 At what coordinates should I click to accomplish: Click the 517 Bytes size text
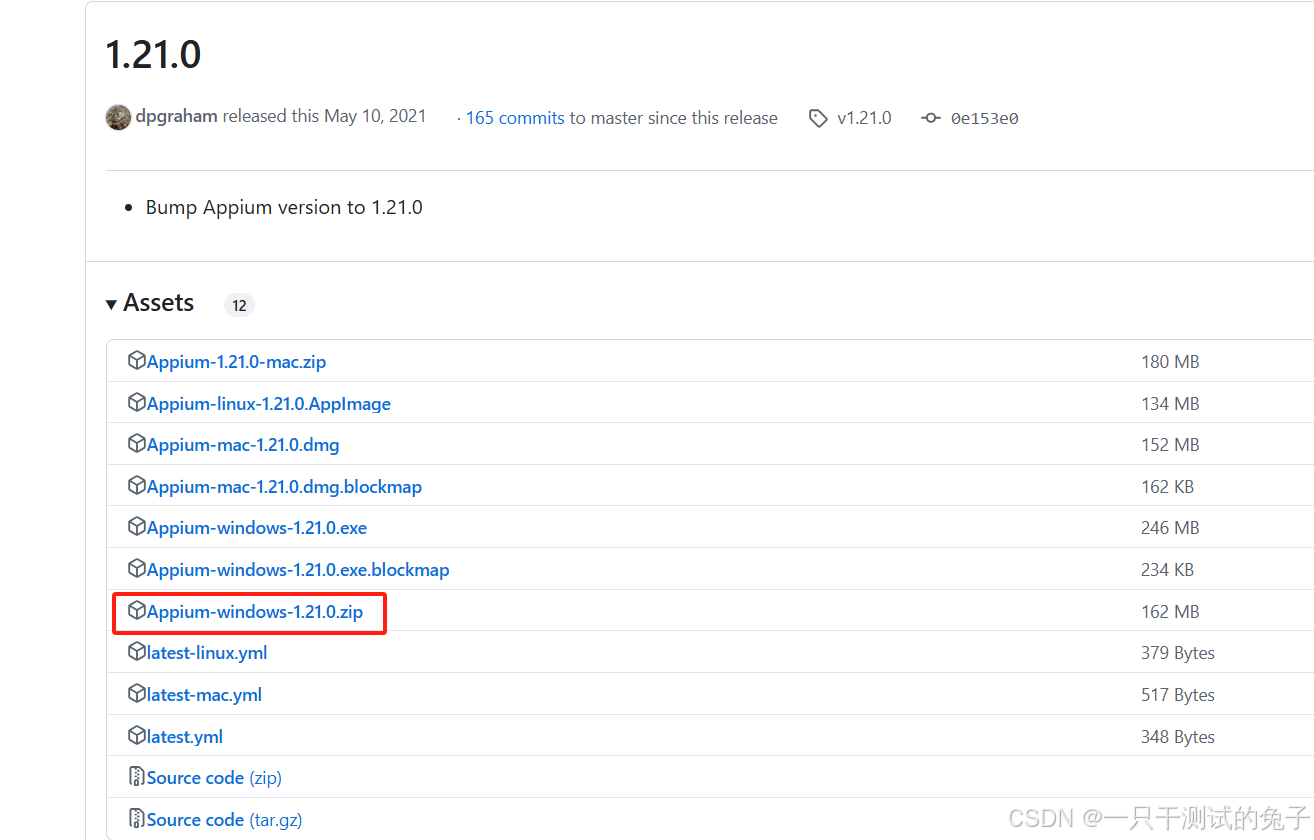click(1178, 695)
